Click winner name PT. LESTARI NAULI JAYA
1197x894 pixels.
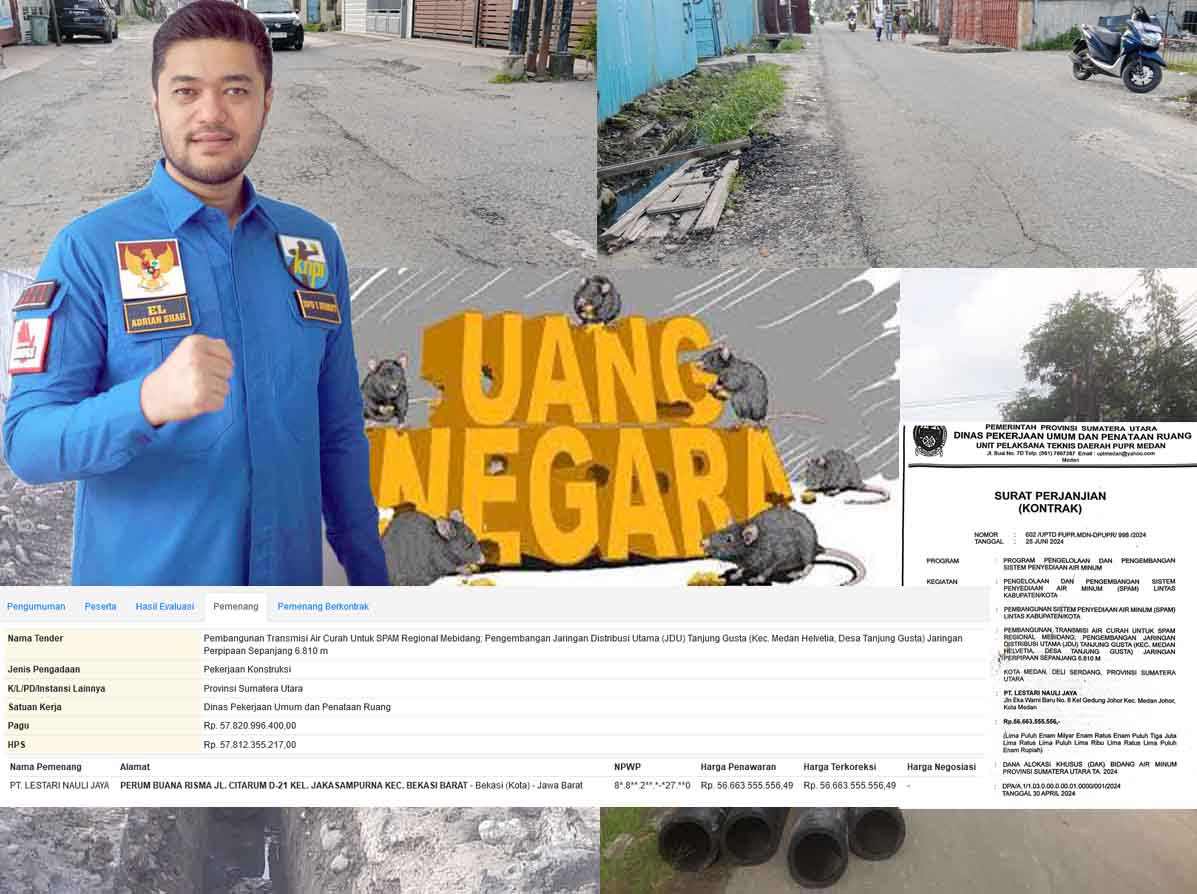(59, 785)
